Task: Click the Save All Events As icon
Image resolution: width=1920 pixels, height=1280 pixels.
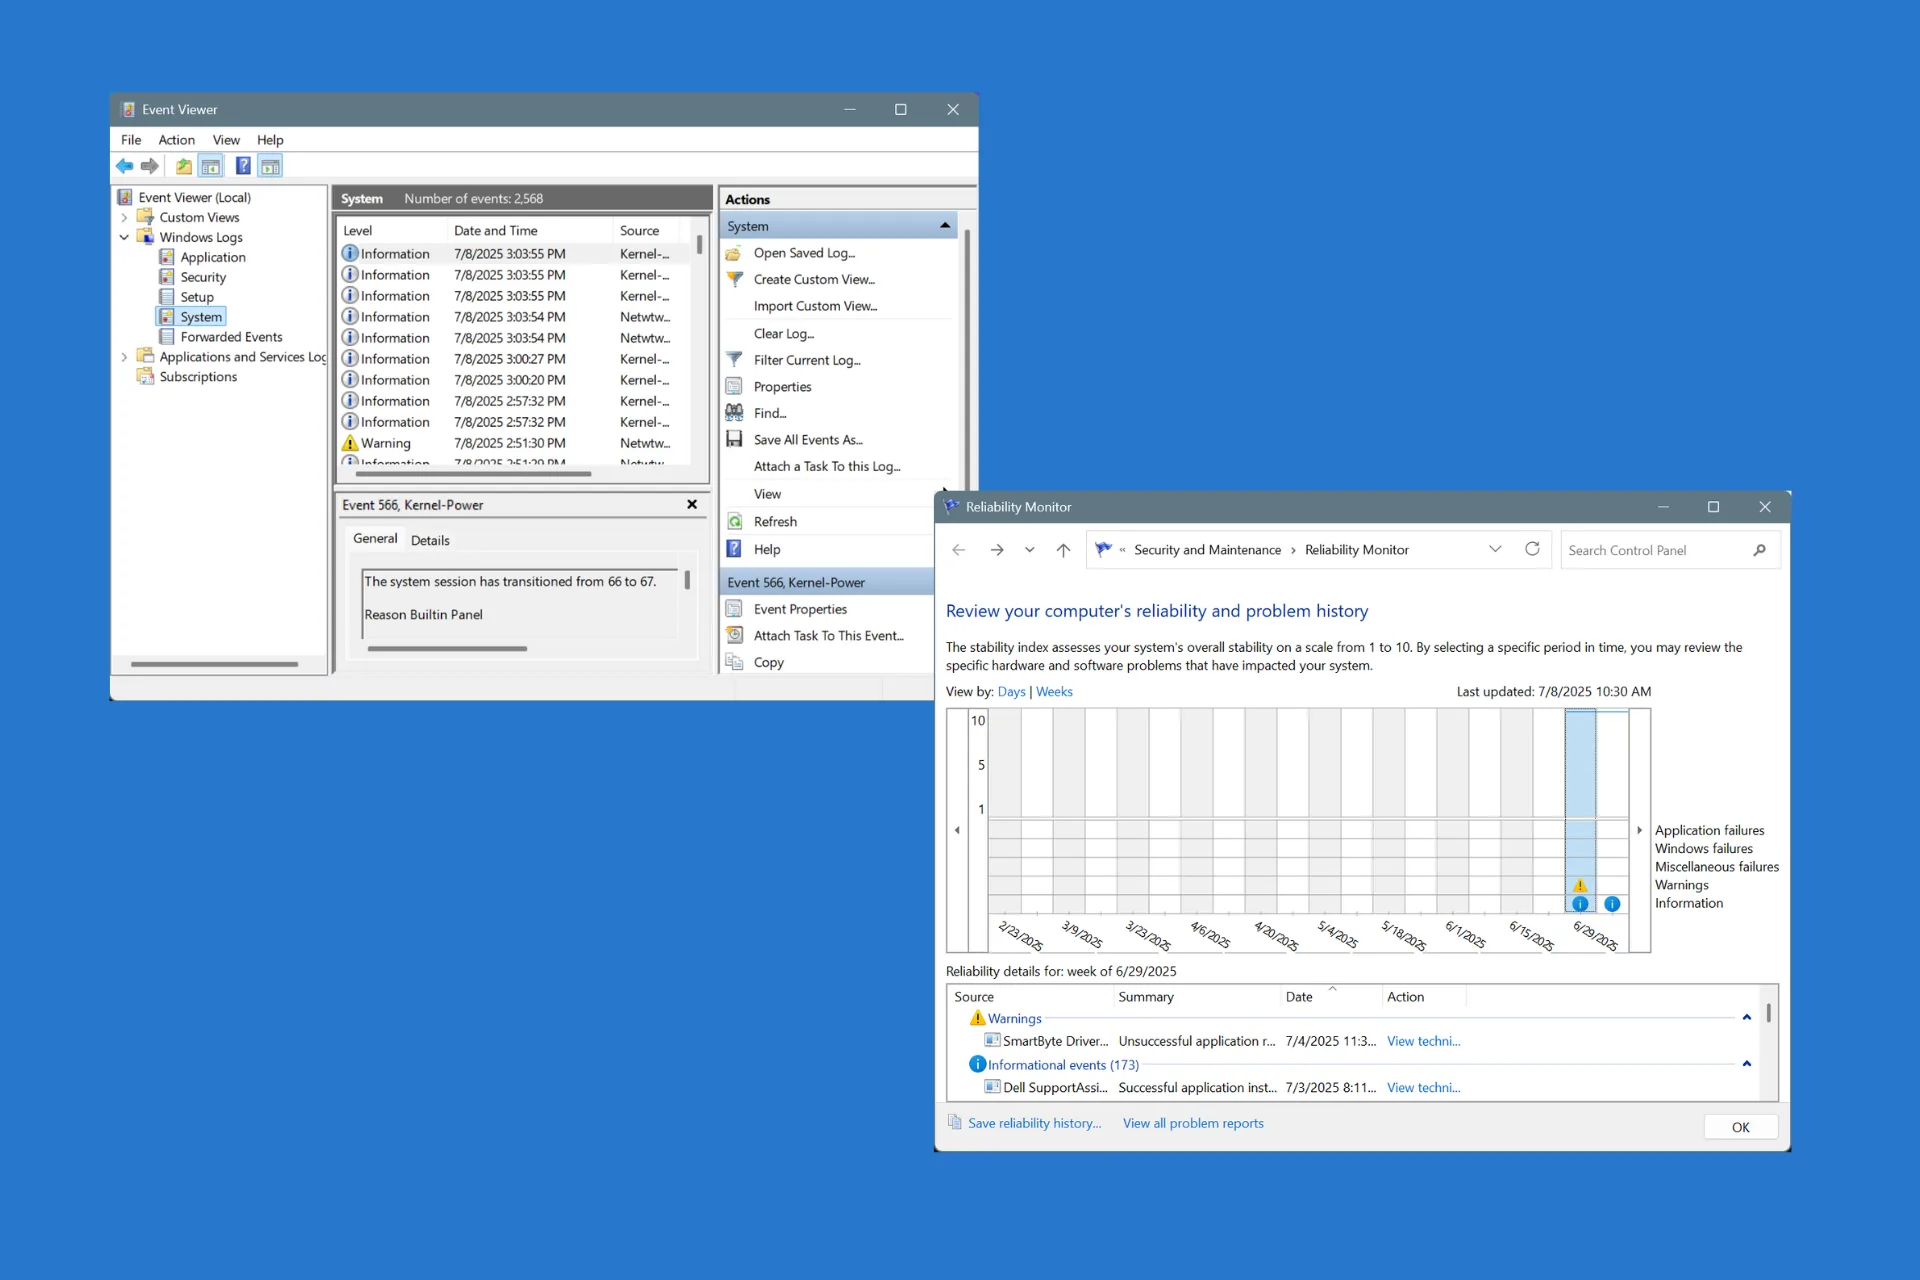Action: (736, 439)
